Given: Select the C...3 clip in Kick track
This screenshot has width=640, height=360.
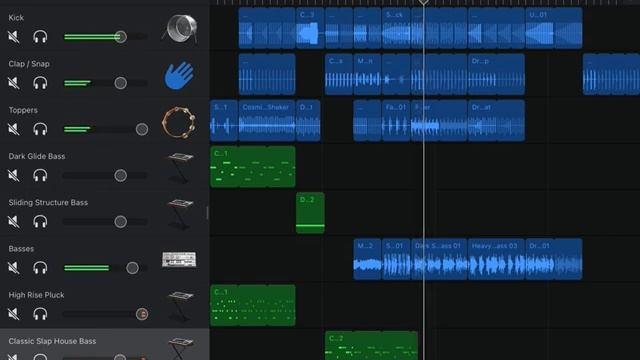Looking at the screenshot, I should (x=310, y=28).
